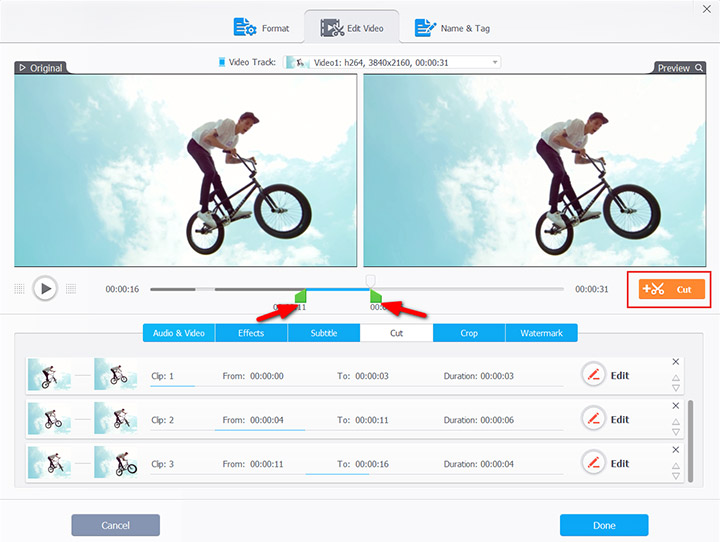Click the Edit pencil icon for Clip 3
This screenshot has height=542, width=720.
(593, 463)
